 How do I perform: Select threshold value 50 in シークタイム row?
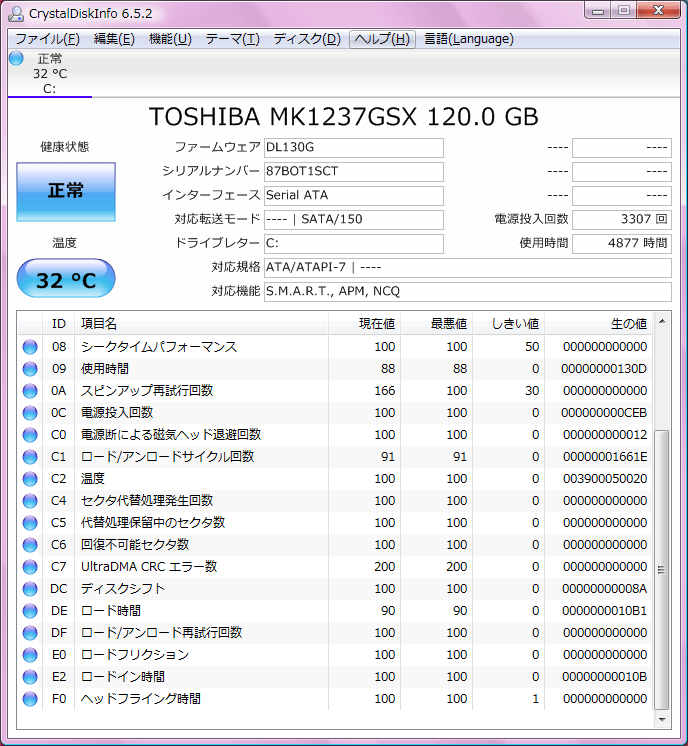click(532, 347)
